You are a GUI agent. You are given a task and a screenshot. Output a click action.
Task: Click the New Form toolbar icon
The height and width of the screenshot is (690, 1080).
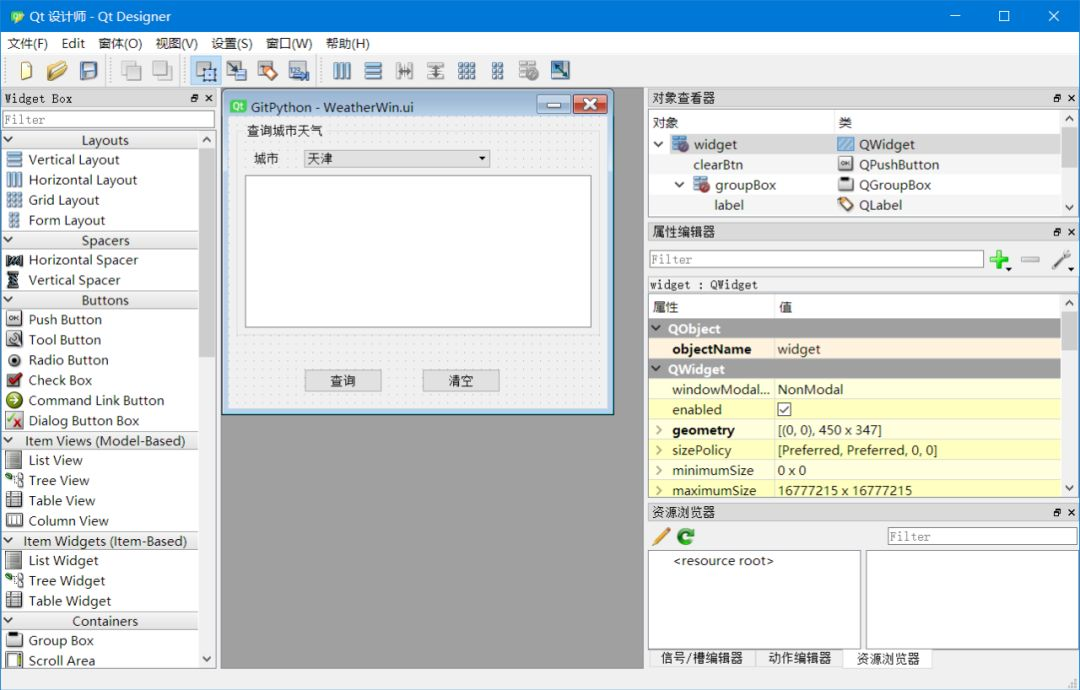[26, 70]
